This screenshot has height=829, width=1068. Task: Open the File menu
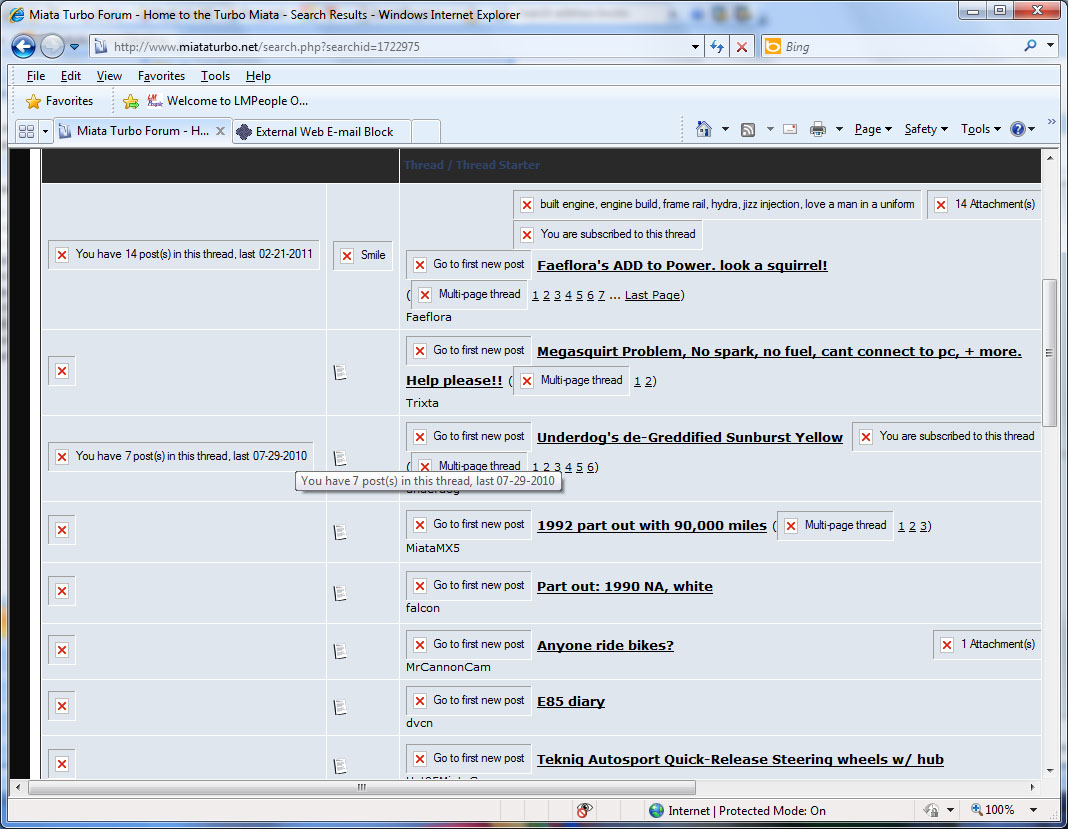[35, 76]
